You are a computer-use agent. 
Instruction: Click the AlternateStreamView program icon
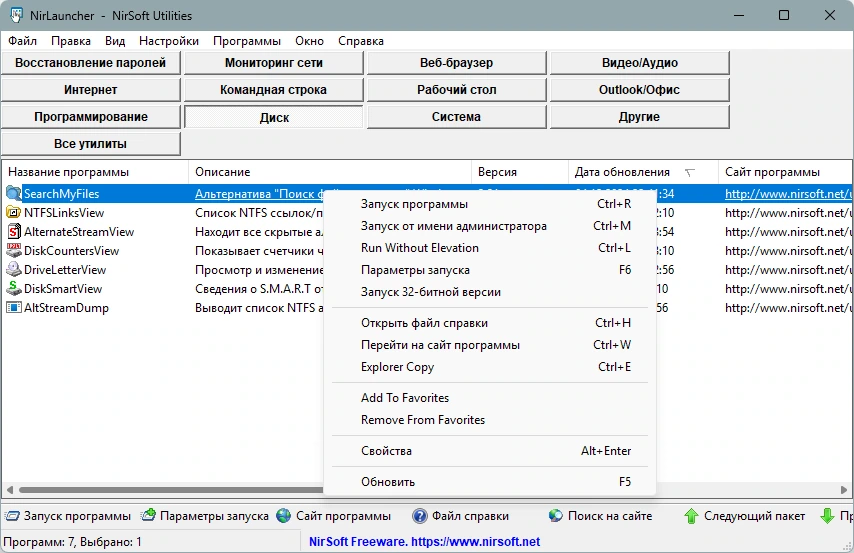click(14, 232)
